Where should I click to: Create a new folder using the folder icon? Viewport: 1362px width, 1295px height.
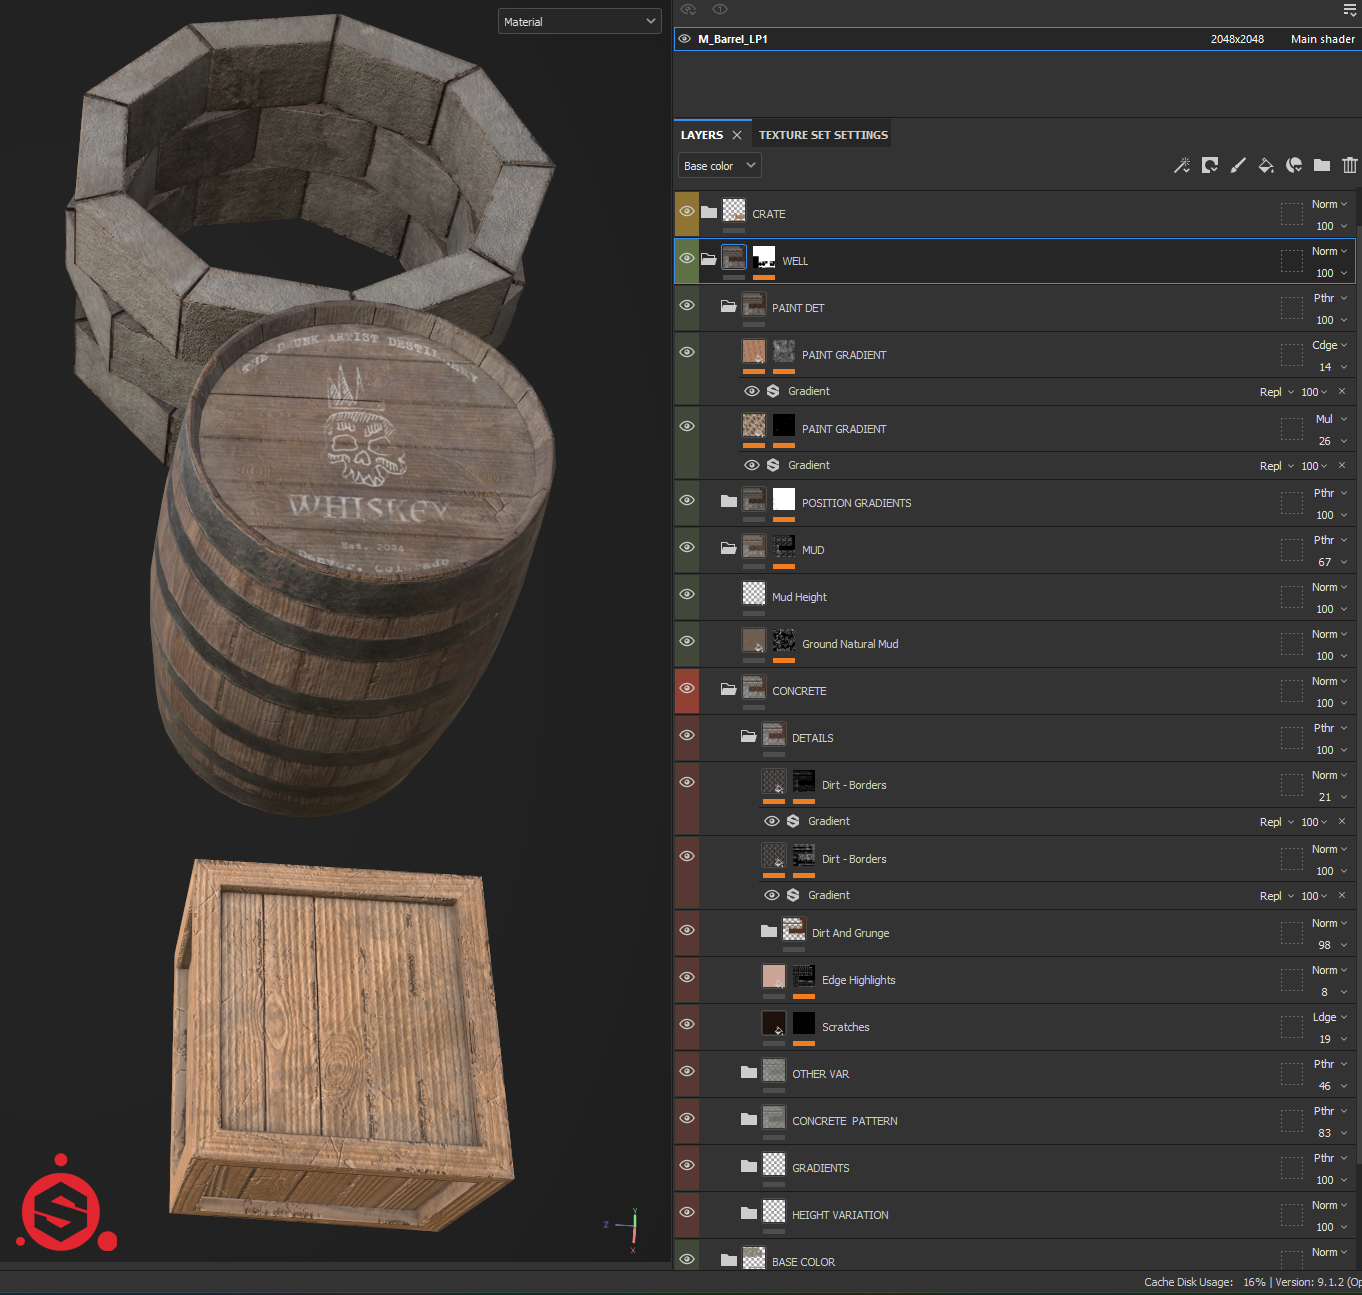[x=1322, y=165]
